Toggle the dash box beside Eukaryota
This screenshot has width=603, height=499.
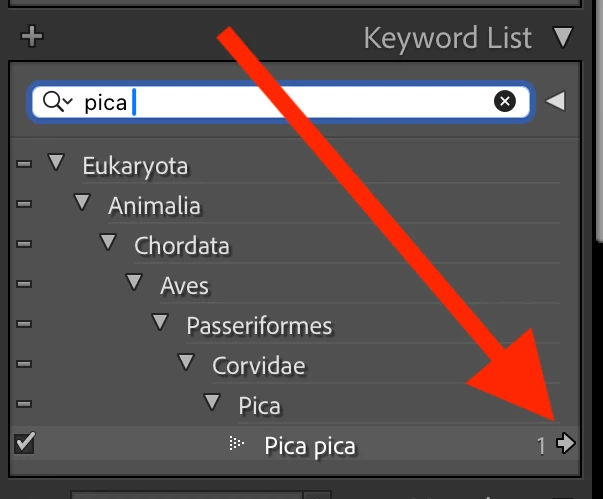(25, 164)
